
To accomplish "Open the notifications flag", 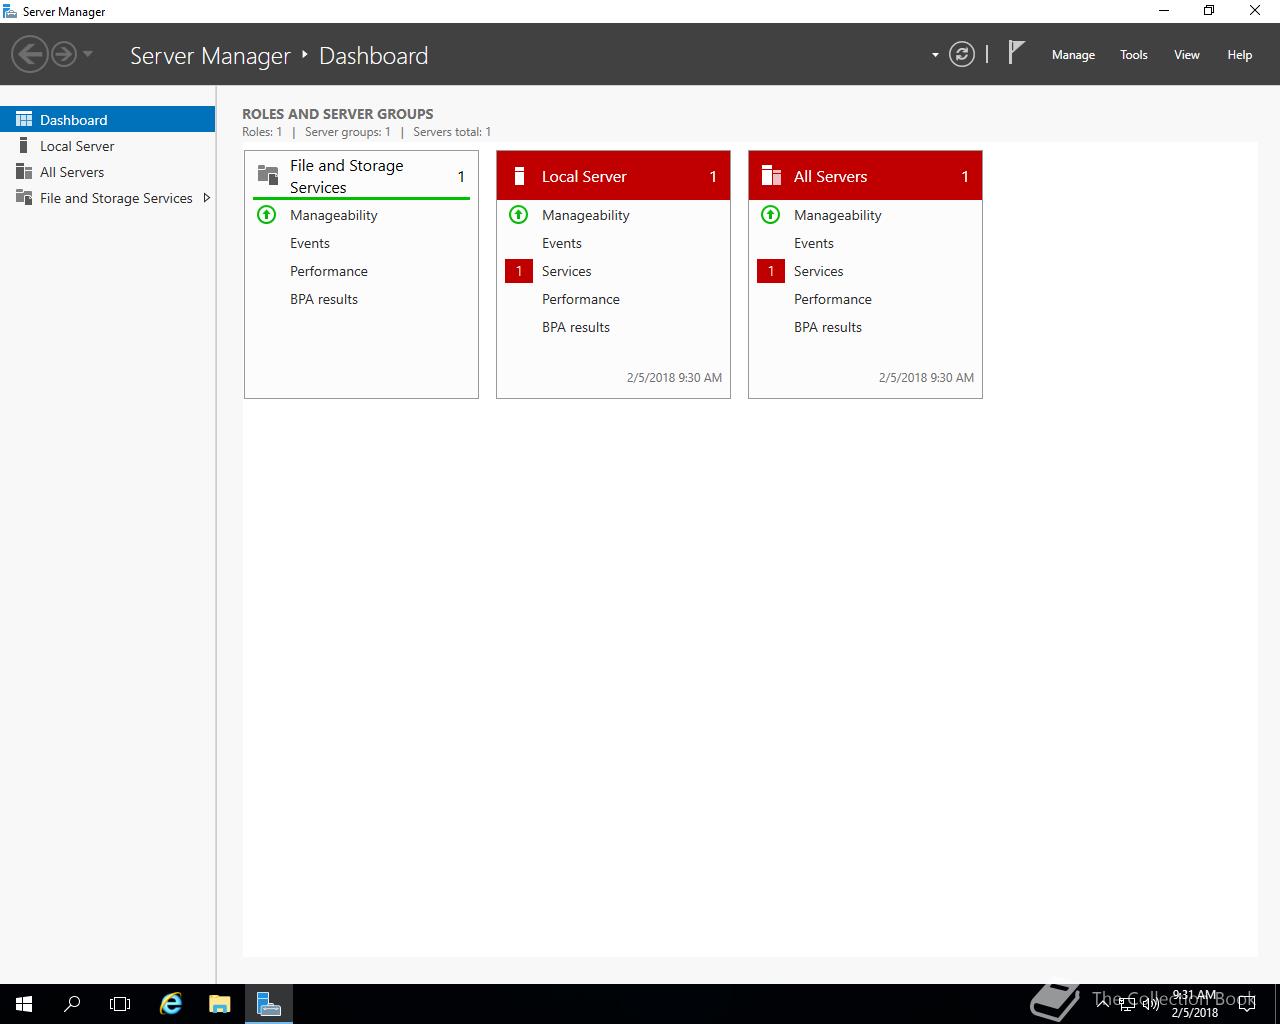I will coord(1016,53).
